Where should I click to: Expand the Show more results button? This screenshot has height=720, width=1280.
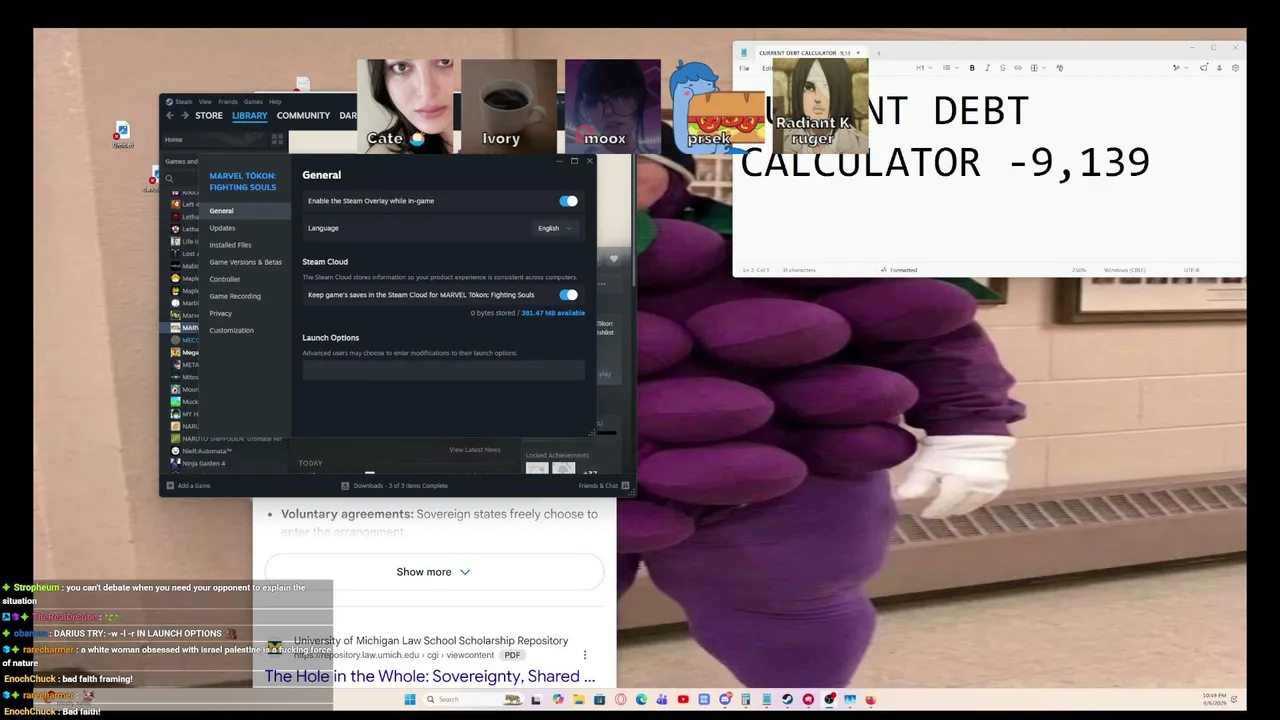(x=434, y=572)
